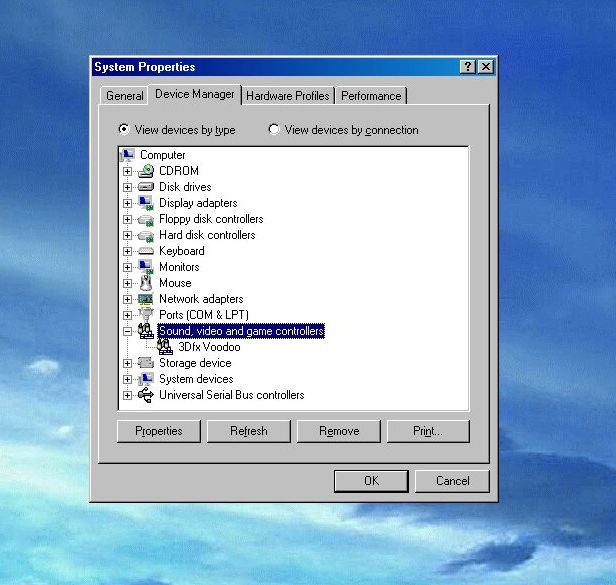The height and width of the screenshot is (585, 616).
Task: Click the Disk drives icon
Action: [146, 187]
